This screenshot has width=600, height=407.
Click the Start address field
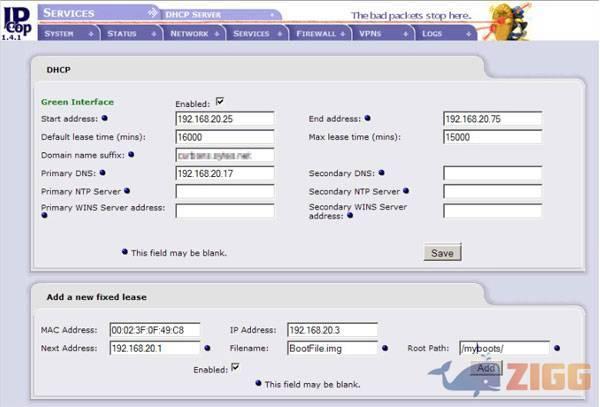click(225, 119)
